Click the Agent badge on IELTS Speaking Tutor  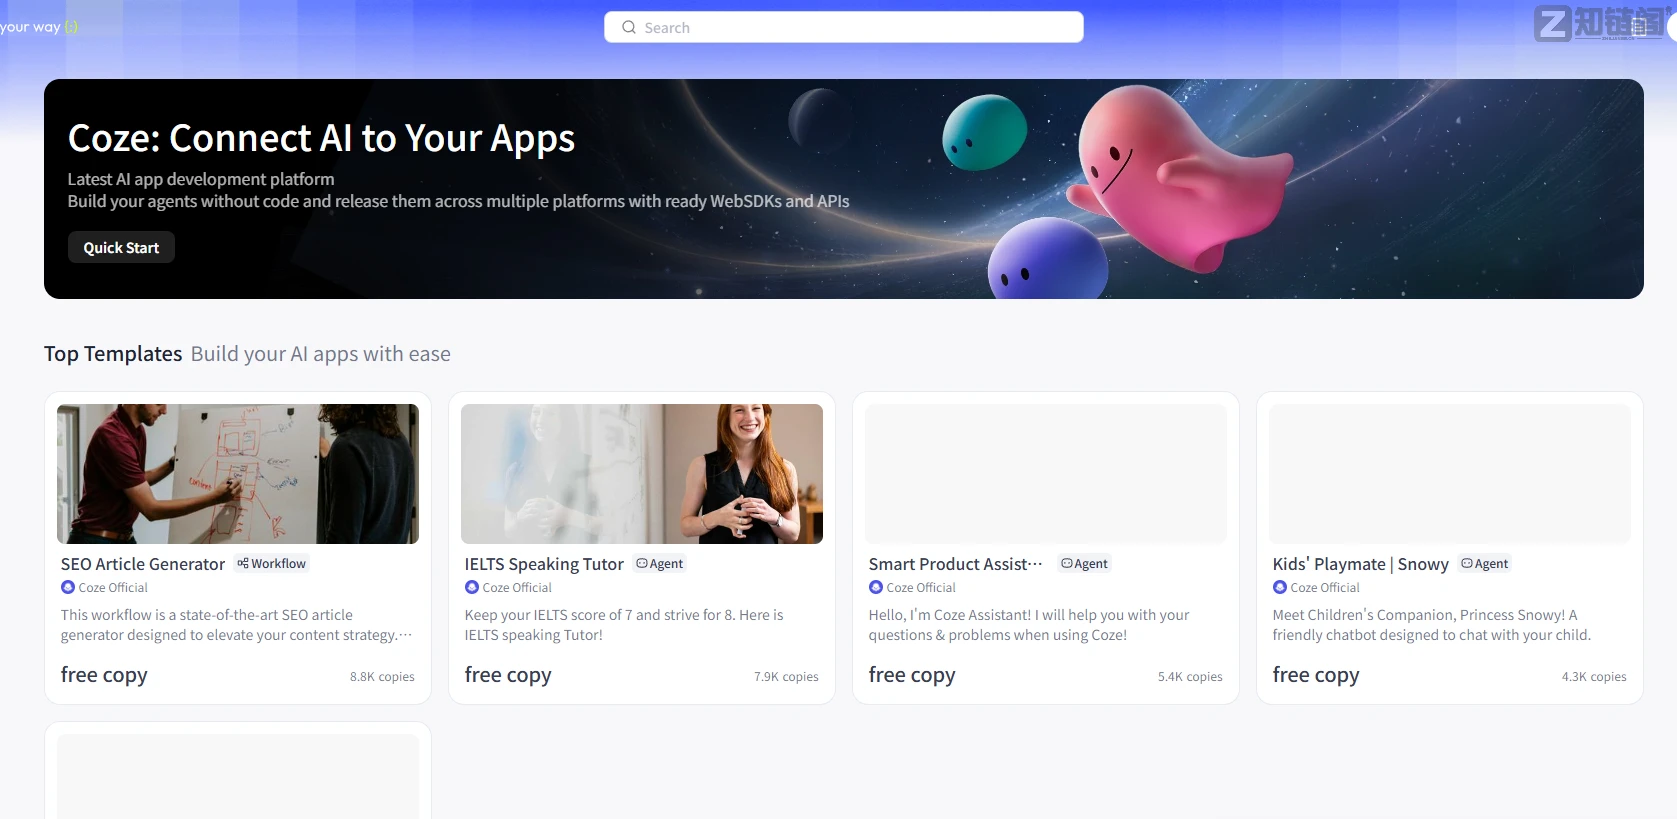[x=660, y=564]
